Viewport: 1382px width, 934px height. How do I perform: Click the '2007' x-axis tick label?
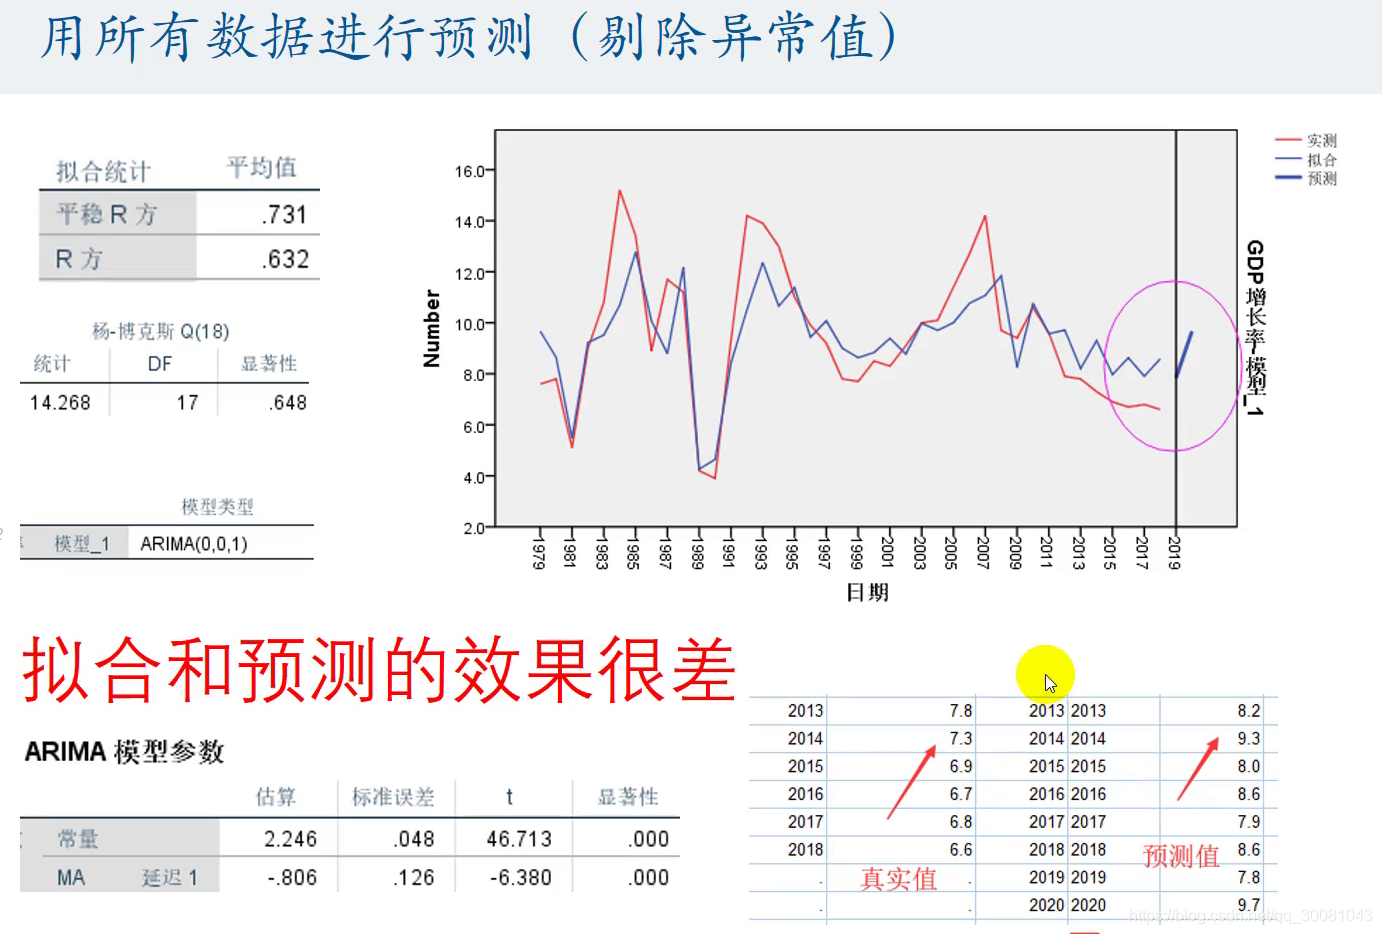click(983, 553)
